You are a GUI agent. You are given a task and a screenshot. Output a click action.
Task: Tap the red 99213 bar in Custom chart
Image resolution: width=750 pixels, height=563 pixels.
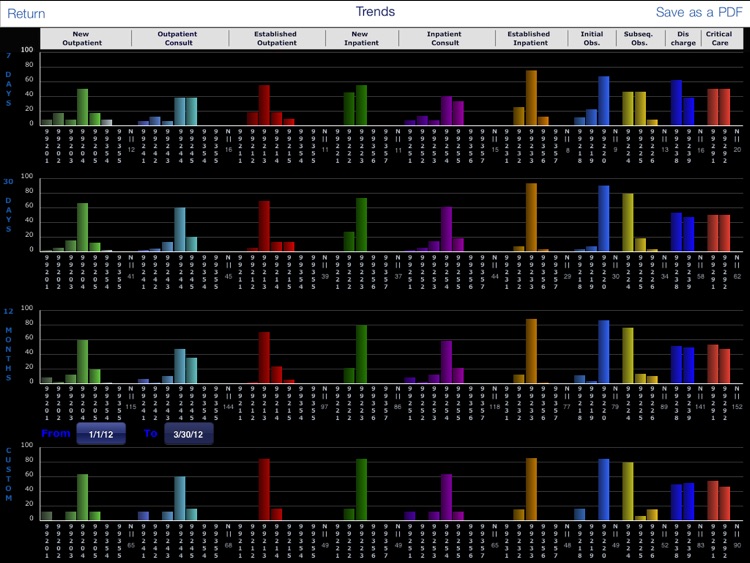click(265, 490)
